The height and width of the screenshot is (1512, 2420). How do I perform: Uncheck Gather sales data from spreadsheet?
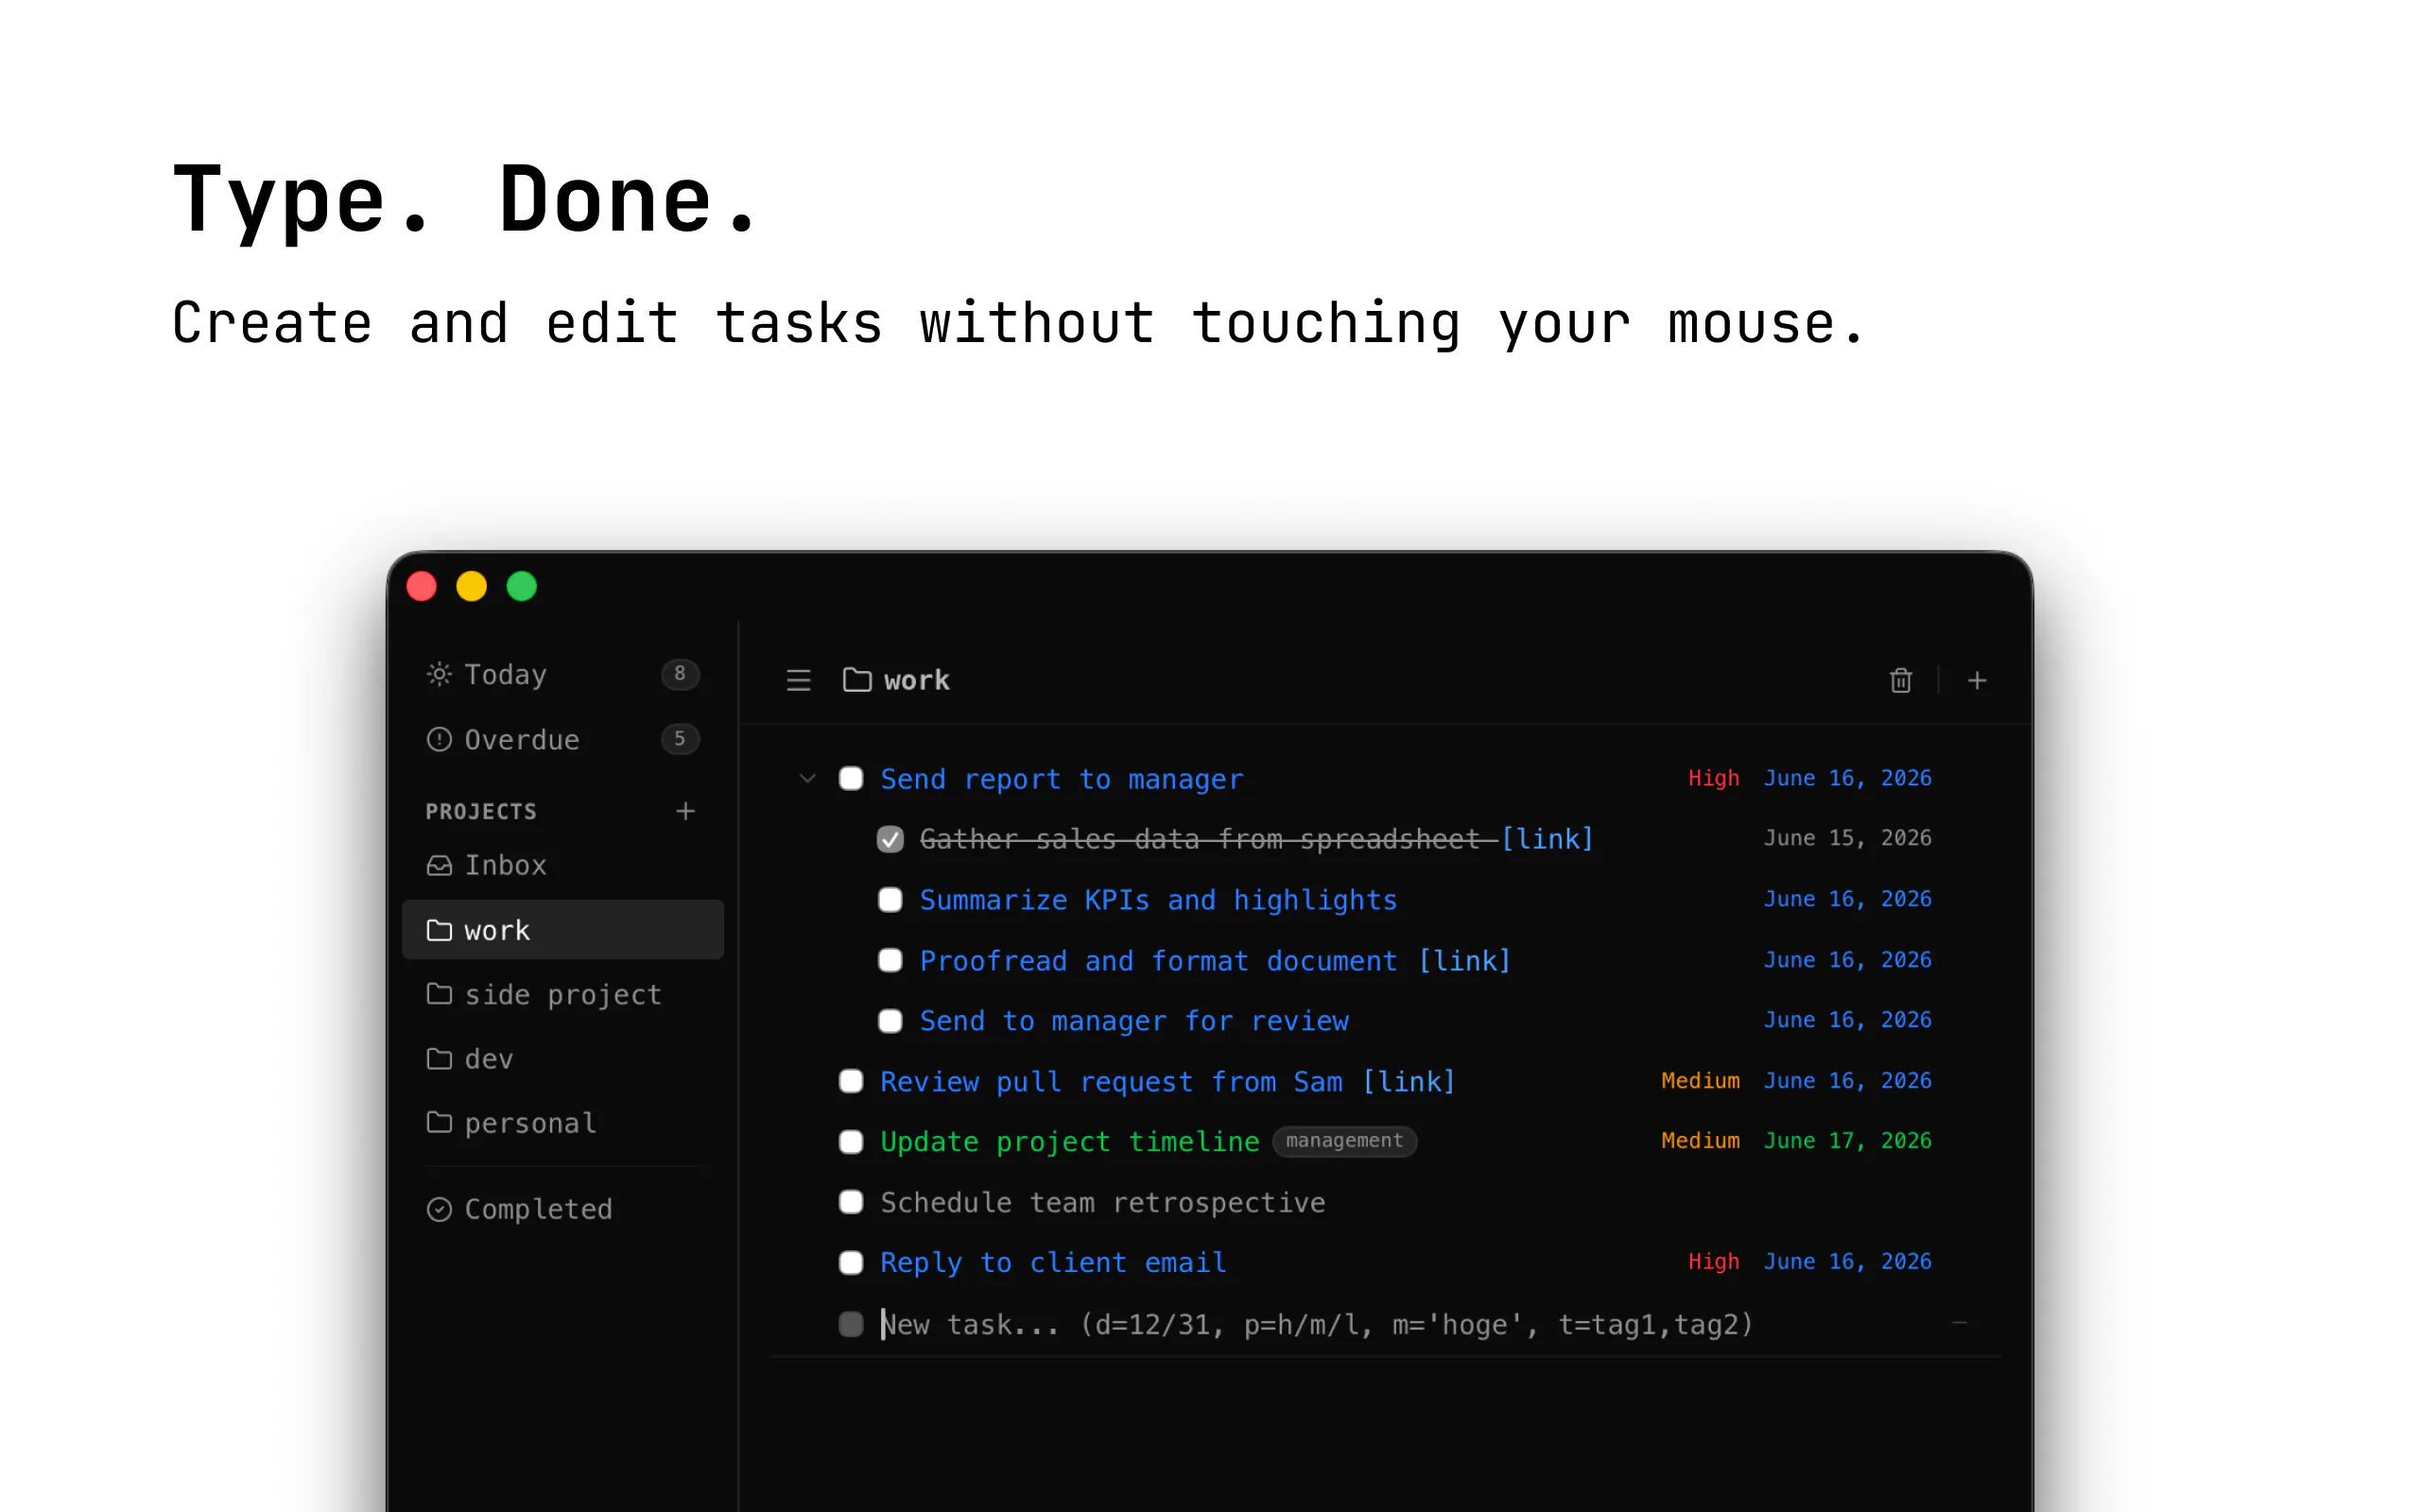point(890,839)
